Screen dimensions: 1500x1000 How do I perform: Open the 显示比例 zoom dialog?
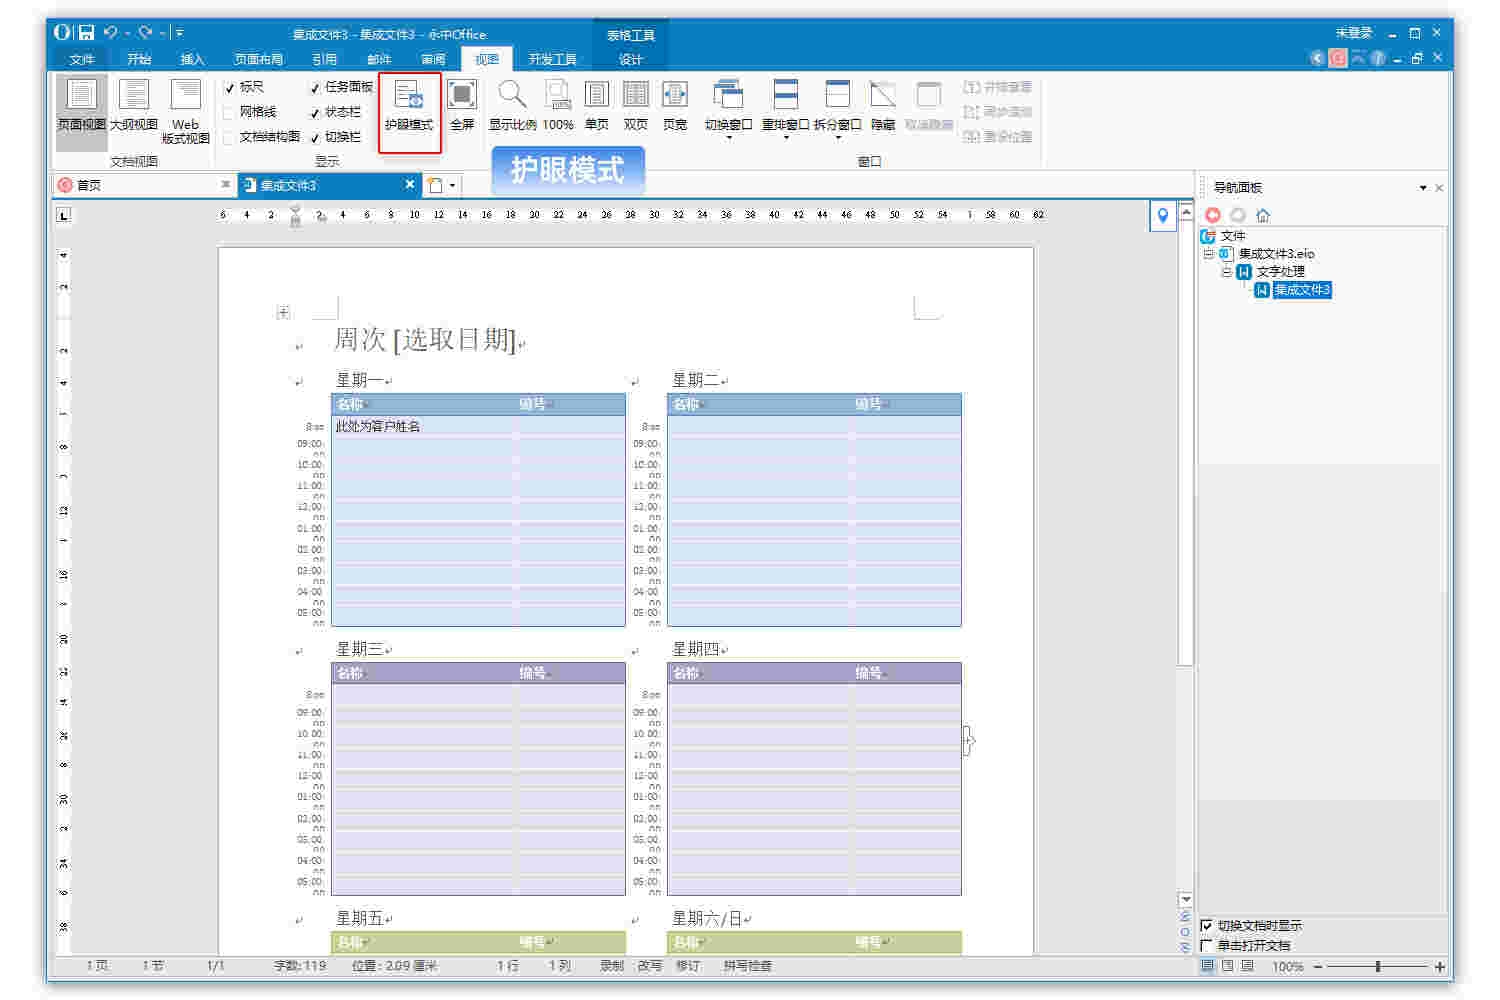512,105
